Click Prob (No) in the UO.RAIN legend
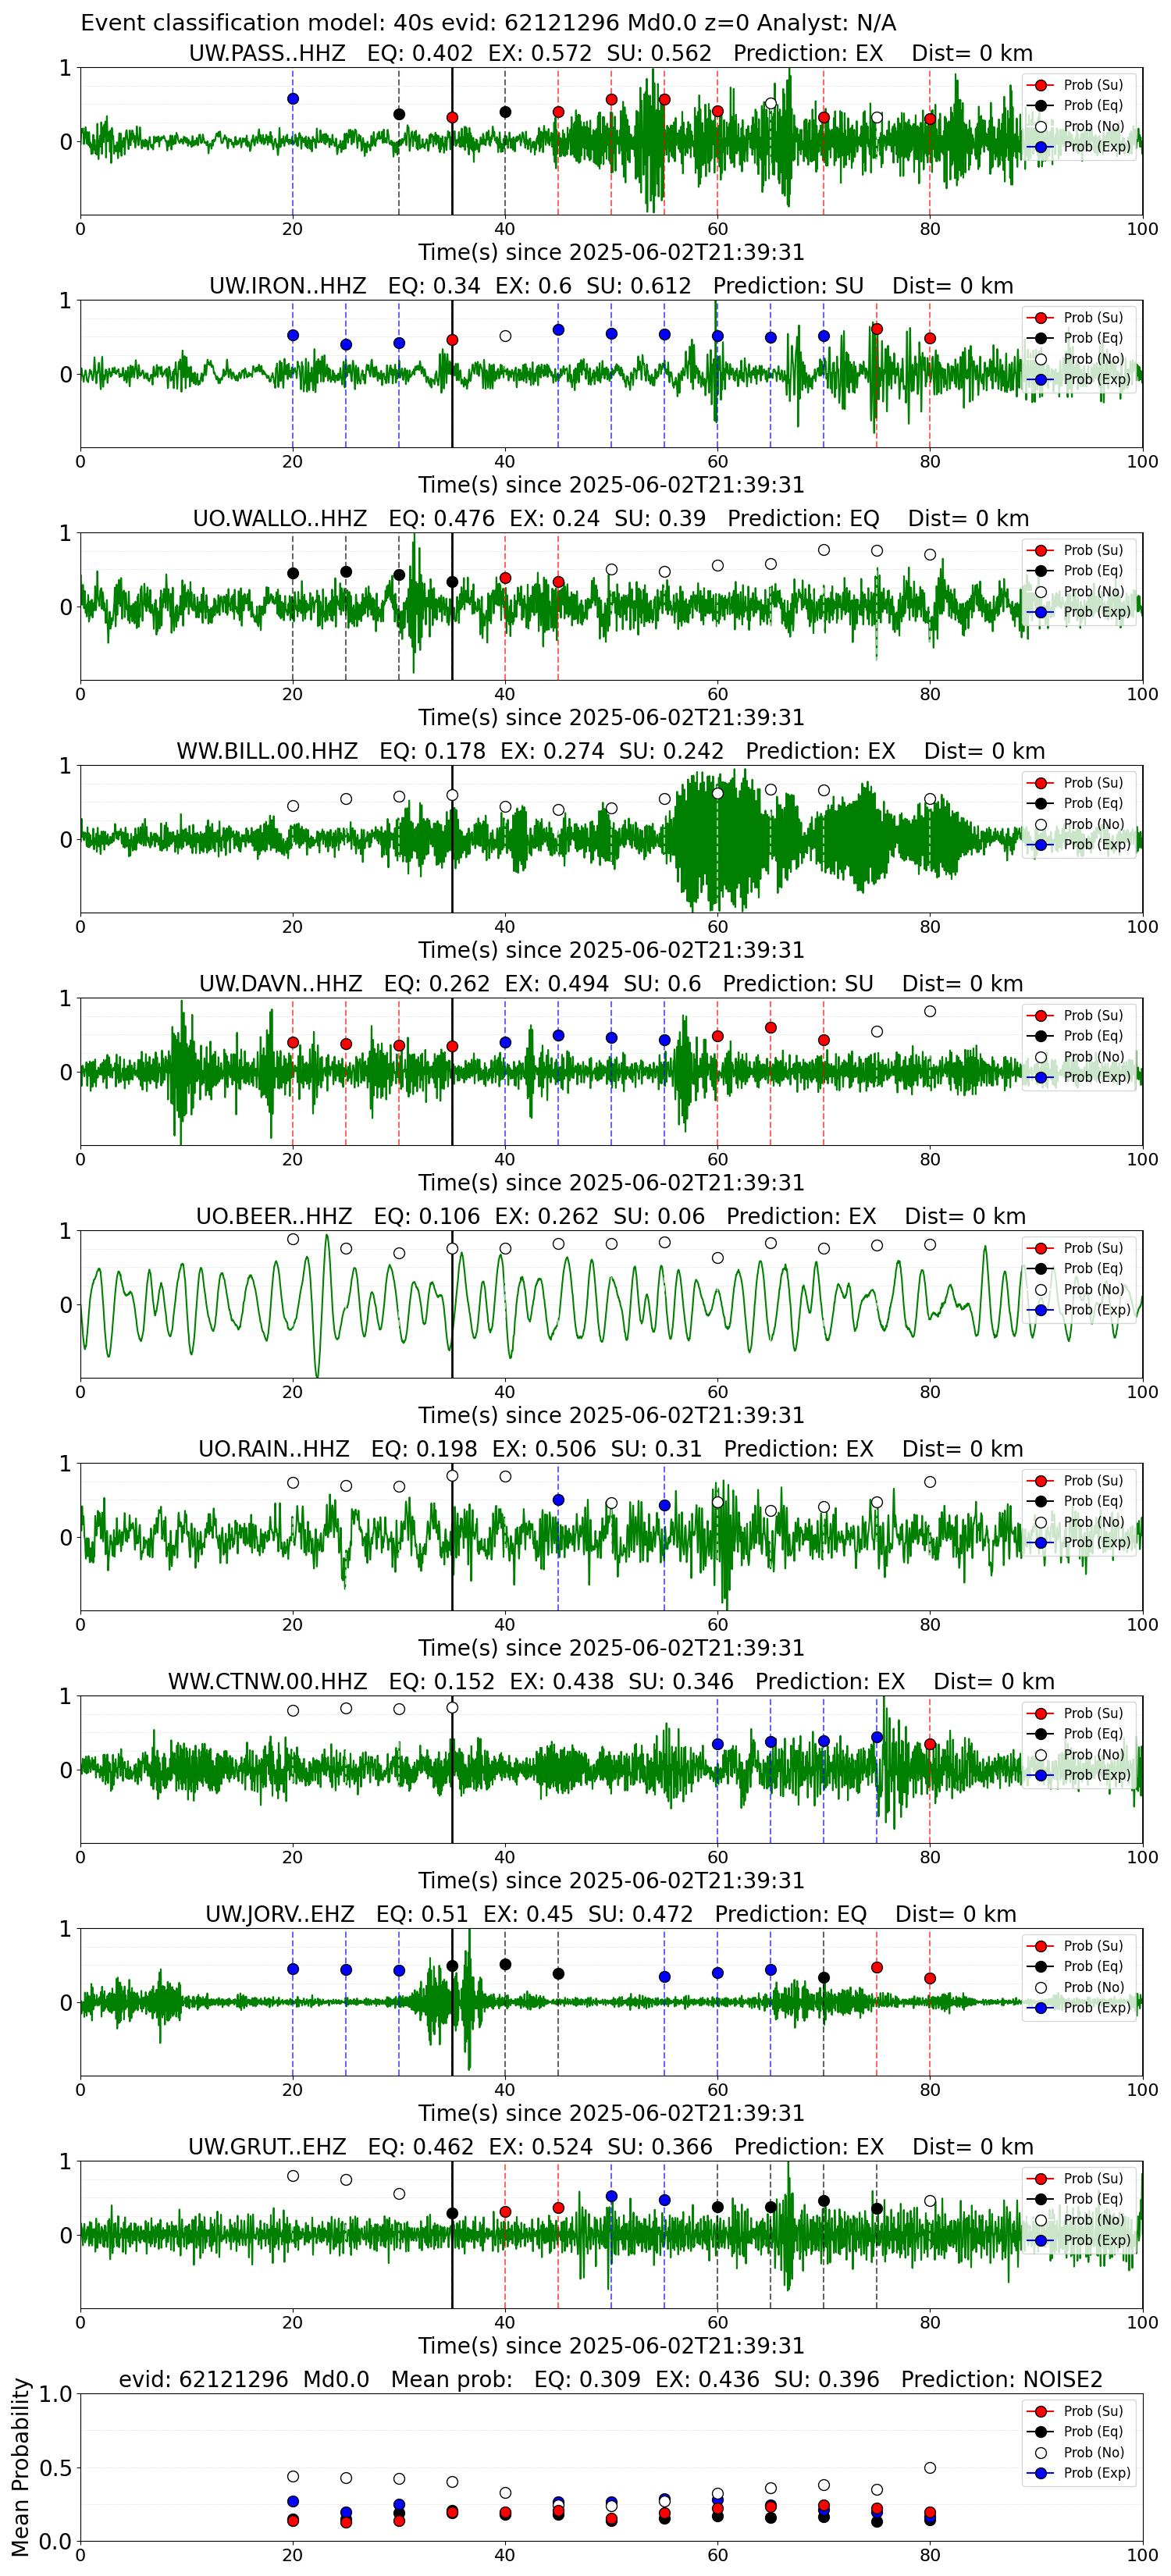 point(1094,1522)
